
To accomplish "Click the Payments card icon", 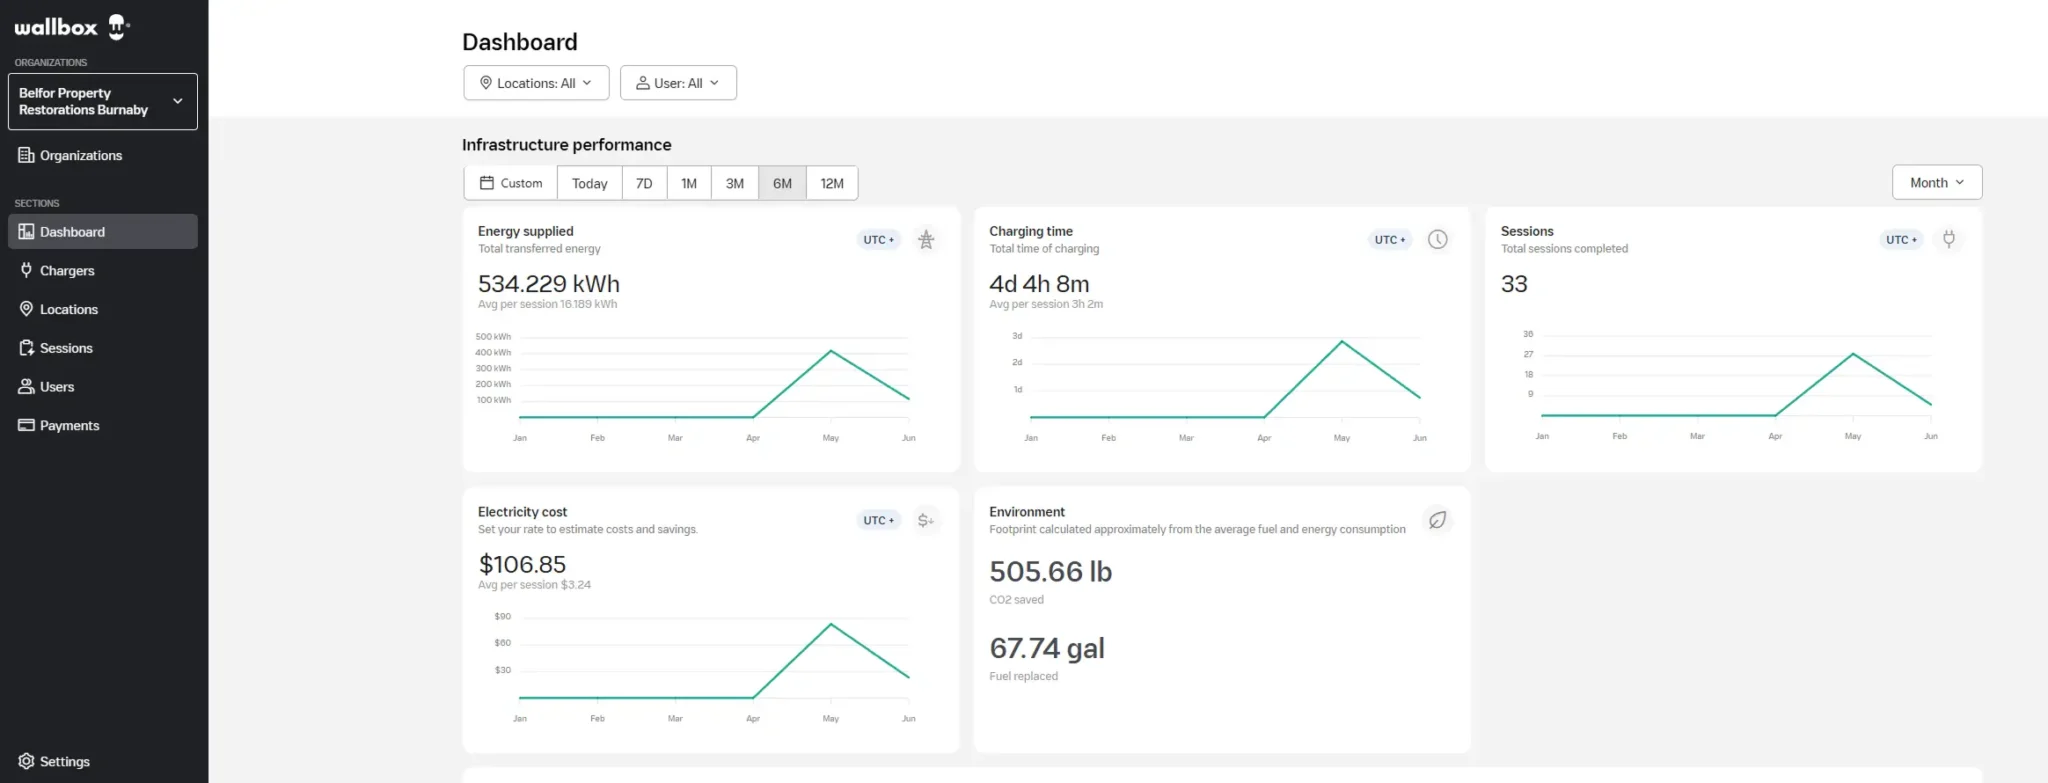I will point(26,425).
